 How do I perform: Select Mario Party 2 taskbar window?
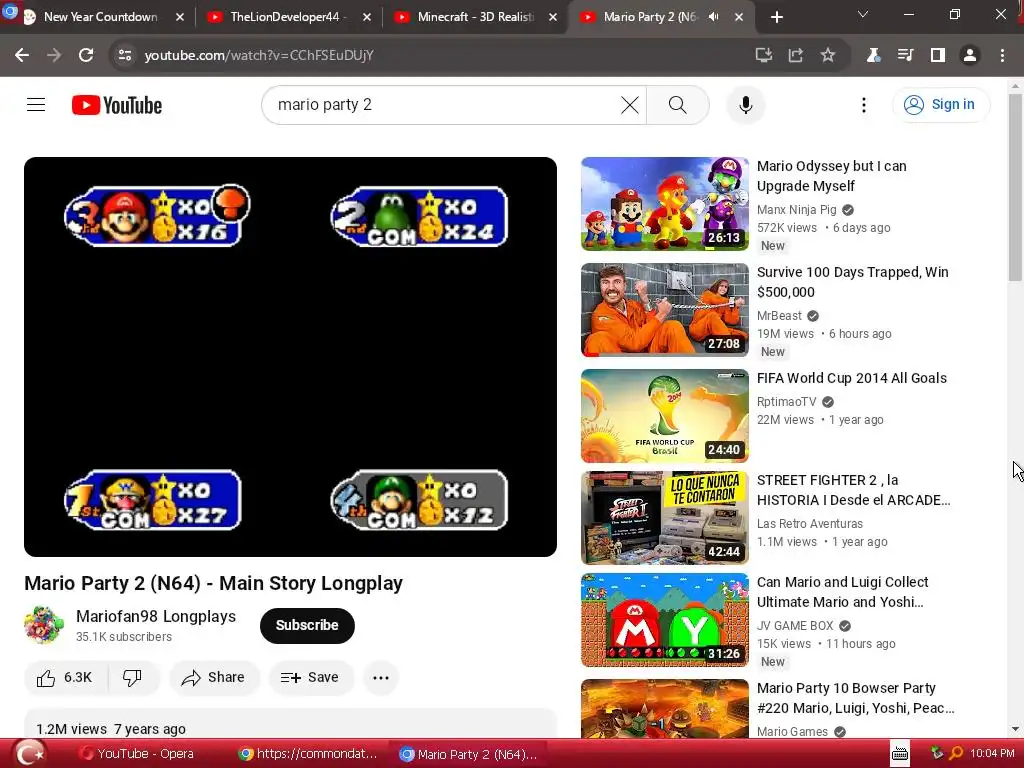(469, 754)
